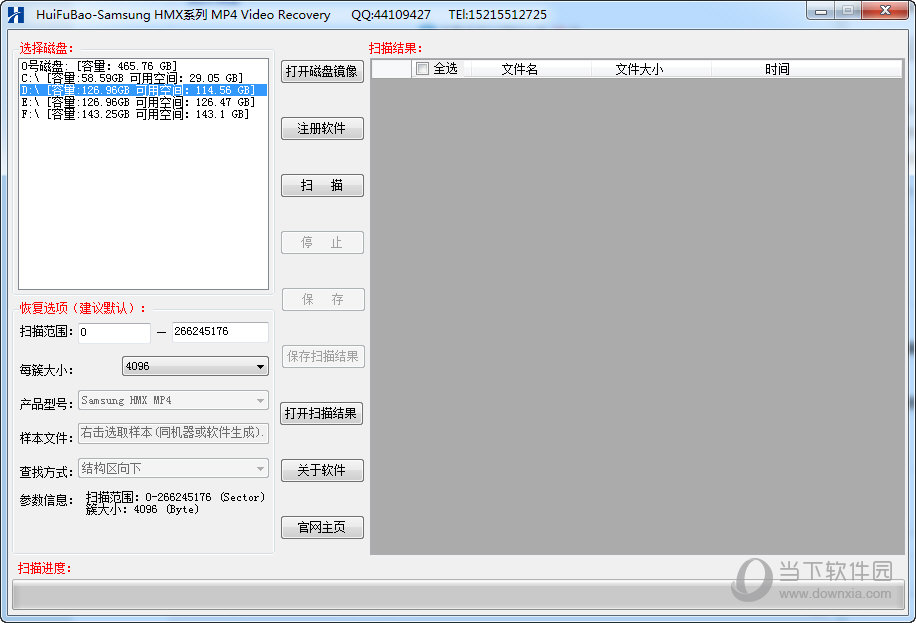916x623 pixels.
Task: Click the 打开磁盘镜像 button
Action: click(322, 71)
